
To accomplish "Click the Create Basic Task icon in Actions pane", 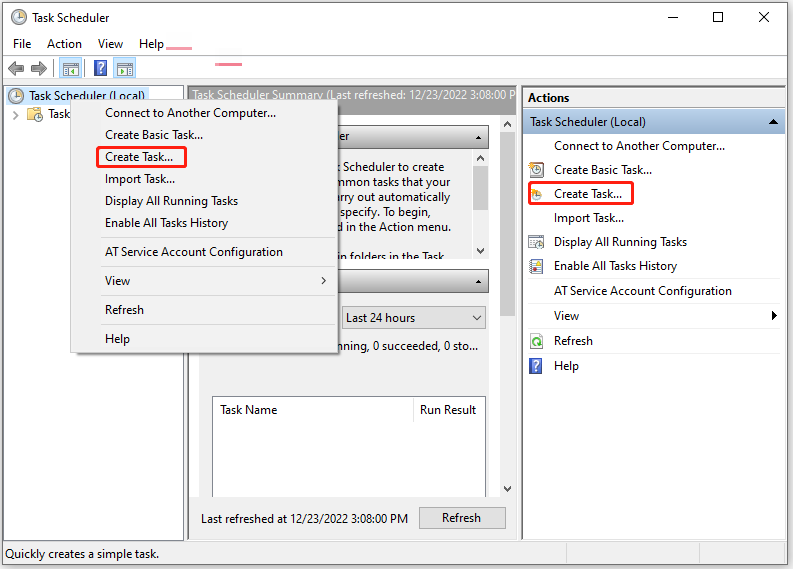I will [x=536, y=169].
